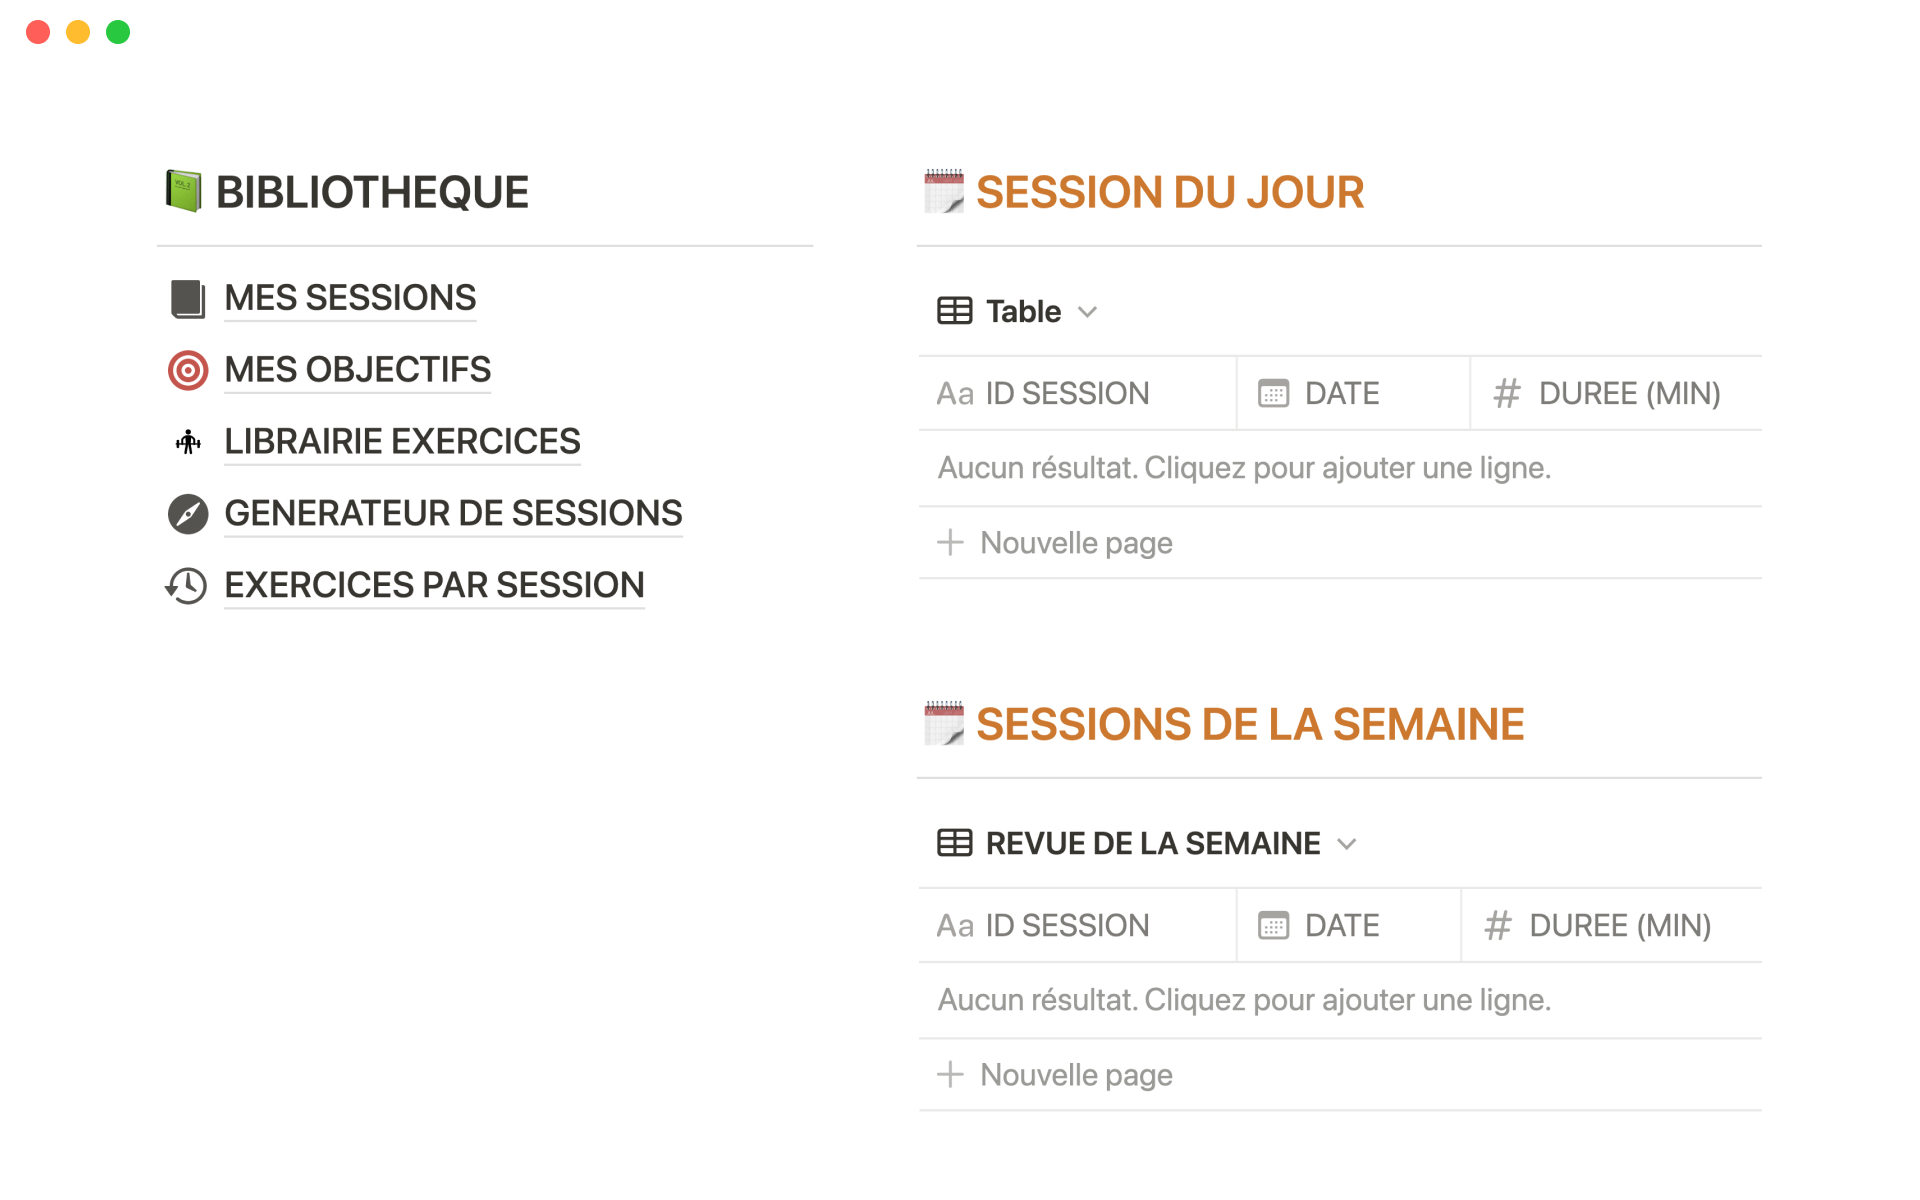Image resolution: width=1920 pixels, height=1200 pixels.
Task: Click the green macOS fullscreen window button
Action: pos(118,32)
